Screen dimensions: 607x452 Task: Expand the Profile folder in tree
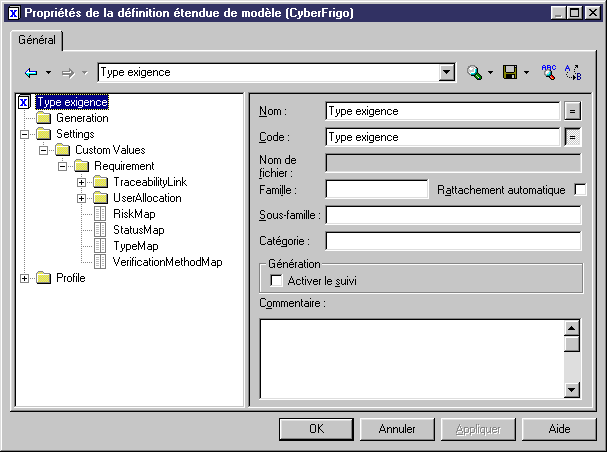pos(25,278)
